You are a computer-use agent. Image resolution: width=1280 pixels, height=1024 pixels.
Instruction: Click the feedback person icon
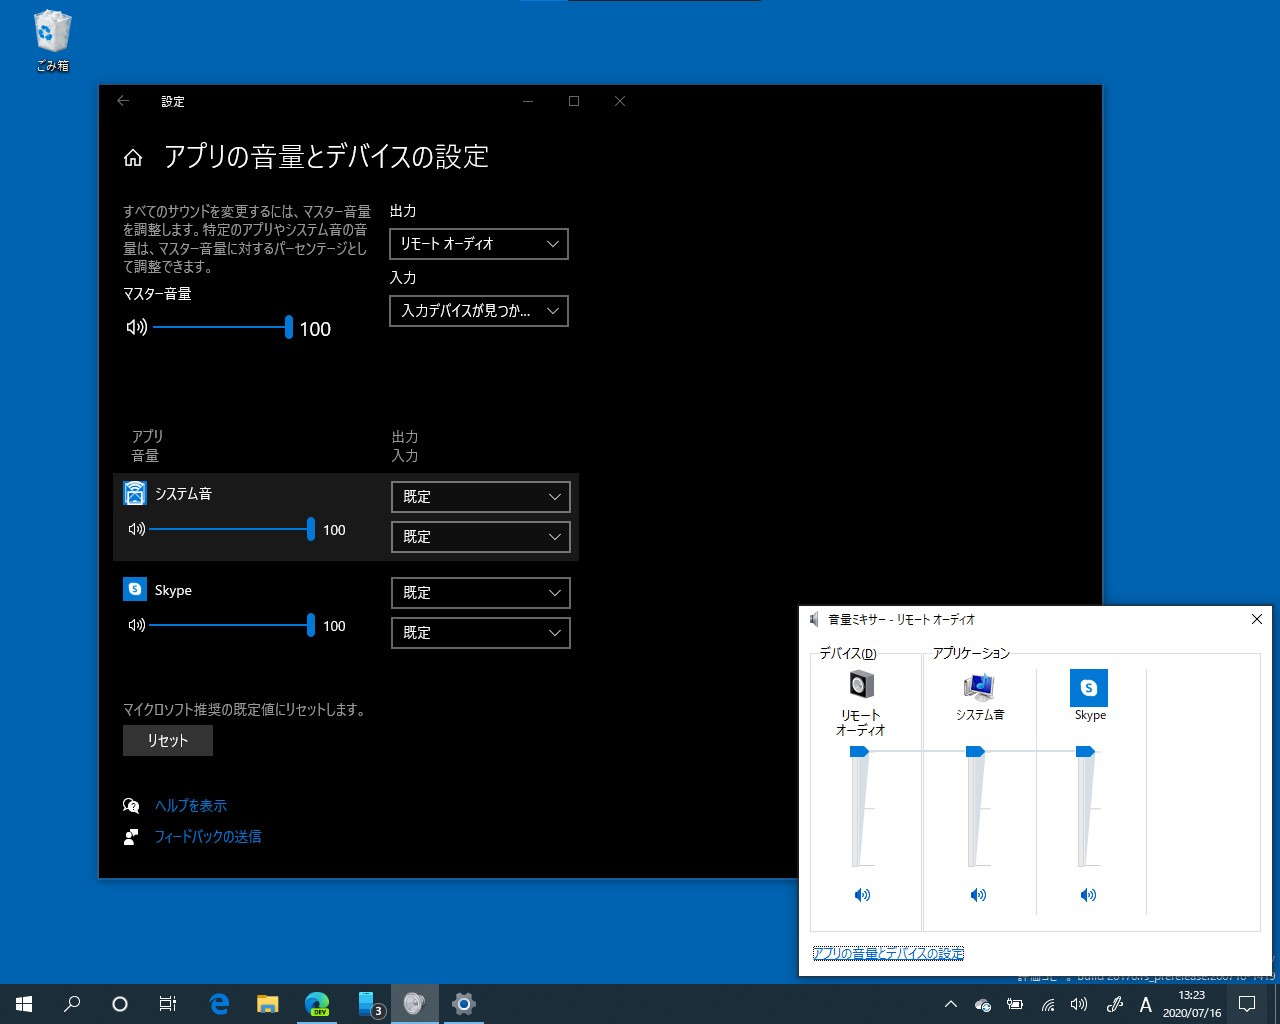pyautogui.click(x=131, y=837)
